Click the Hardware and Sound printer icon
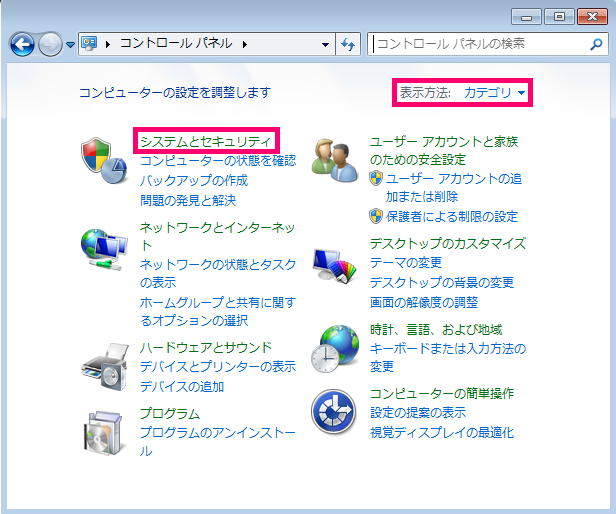This screenshot has height=514, width=616. 104,366
